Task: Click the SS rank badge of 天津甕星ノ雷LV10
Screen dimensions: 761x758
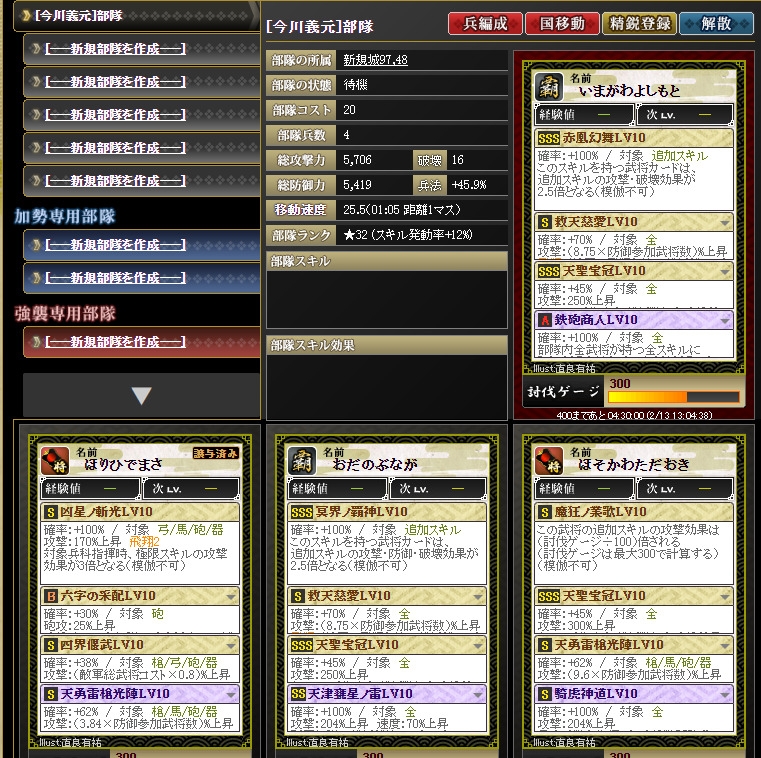Action: [298, 694]
